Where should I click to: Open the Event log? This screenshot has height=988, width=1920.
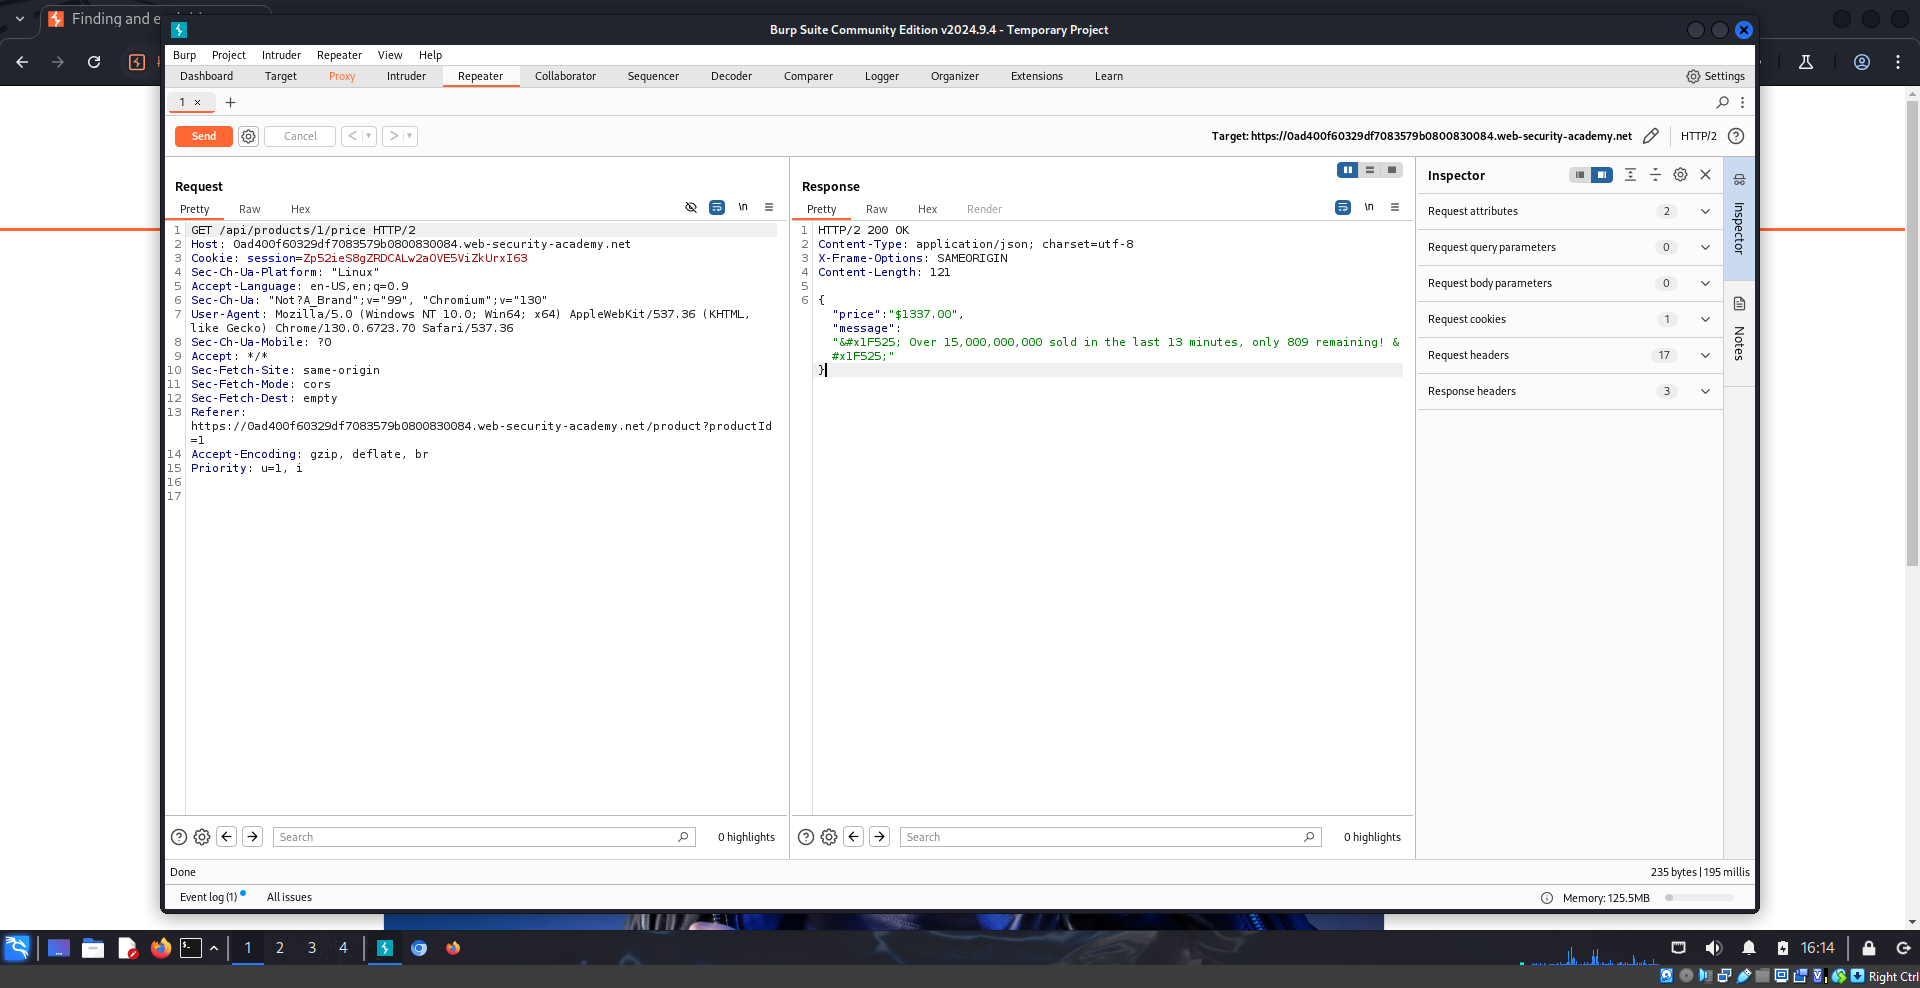(x=209, y=897)
